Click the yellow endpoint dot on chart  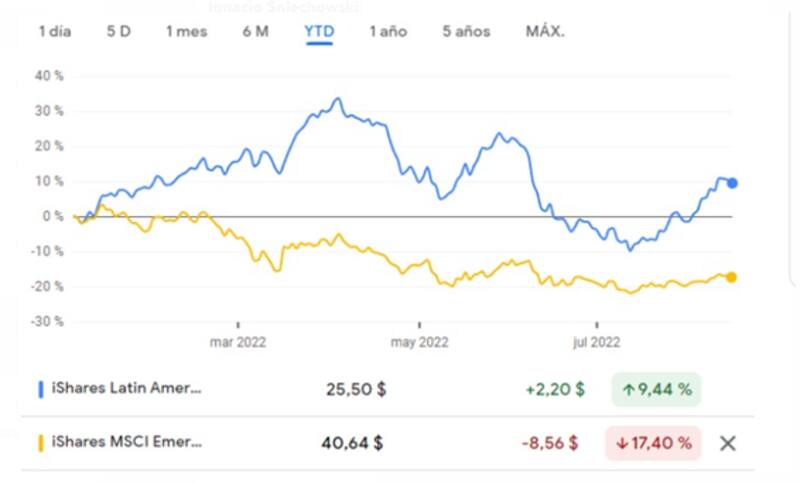(732, 277)
